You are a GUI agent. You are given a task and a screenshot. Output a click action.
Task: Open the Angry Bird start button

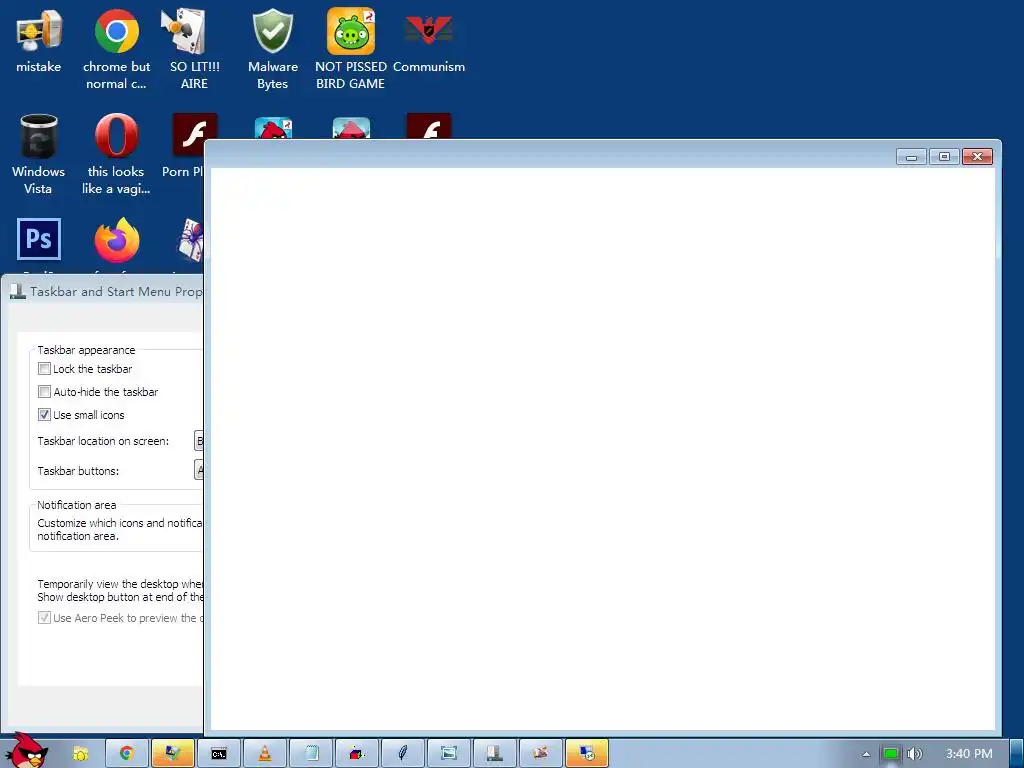point(25,751)
